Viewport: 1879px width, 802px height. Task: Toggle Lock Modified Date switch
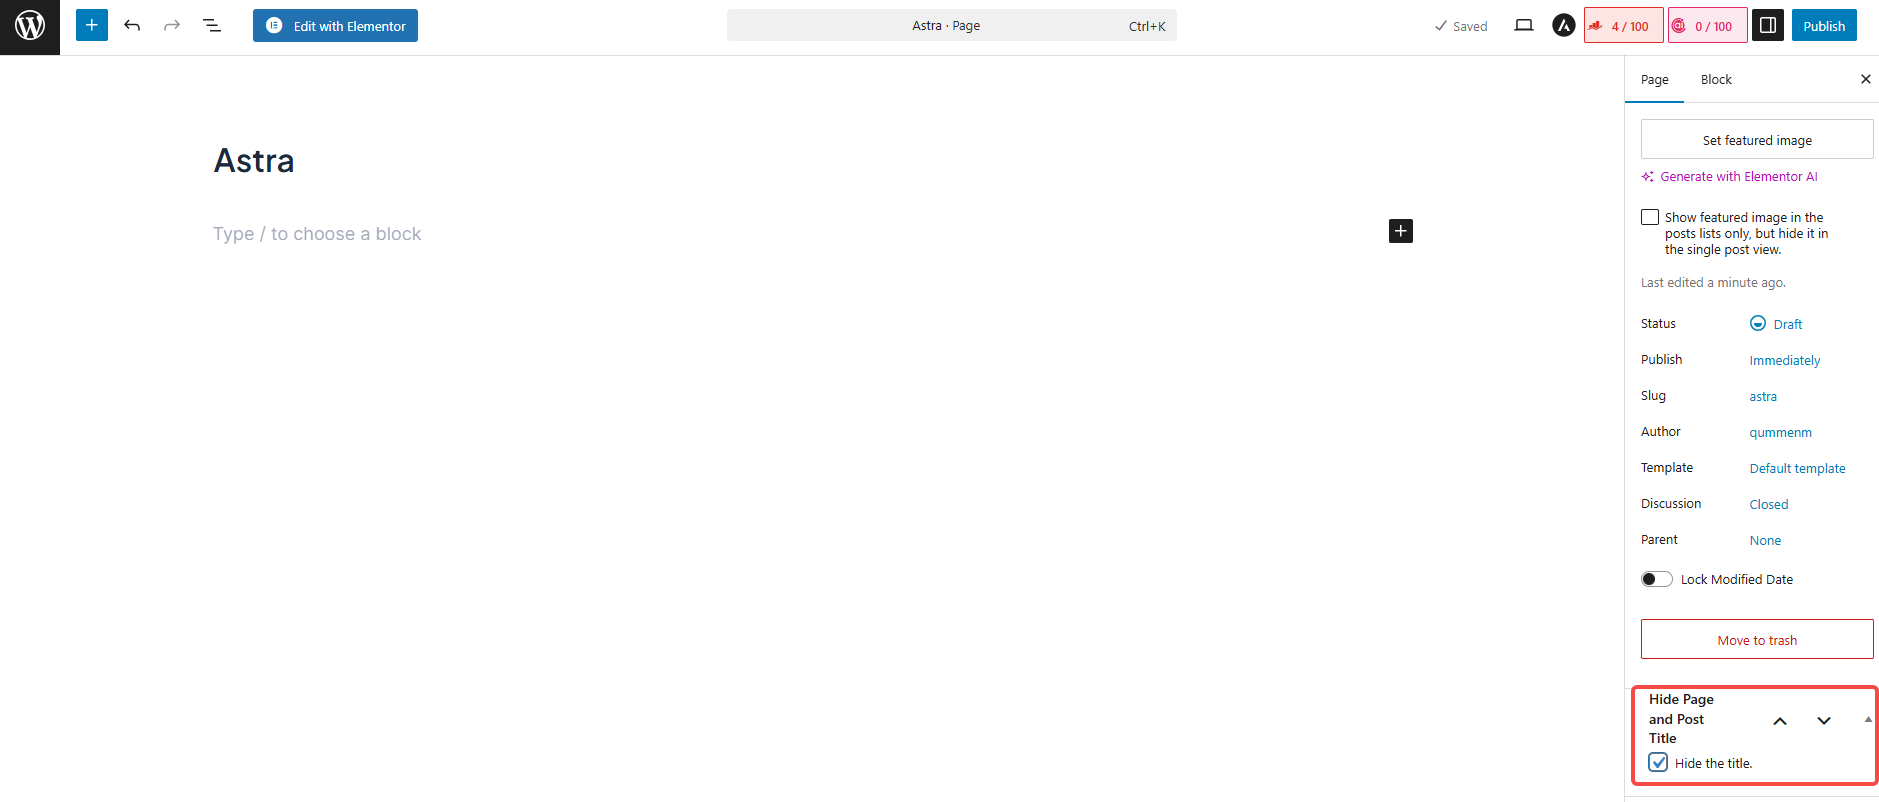click(x=1657, y=579)
